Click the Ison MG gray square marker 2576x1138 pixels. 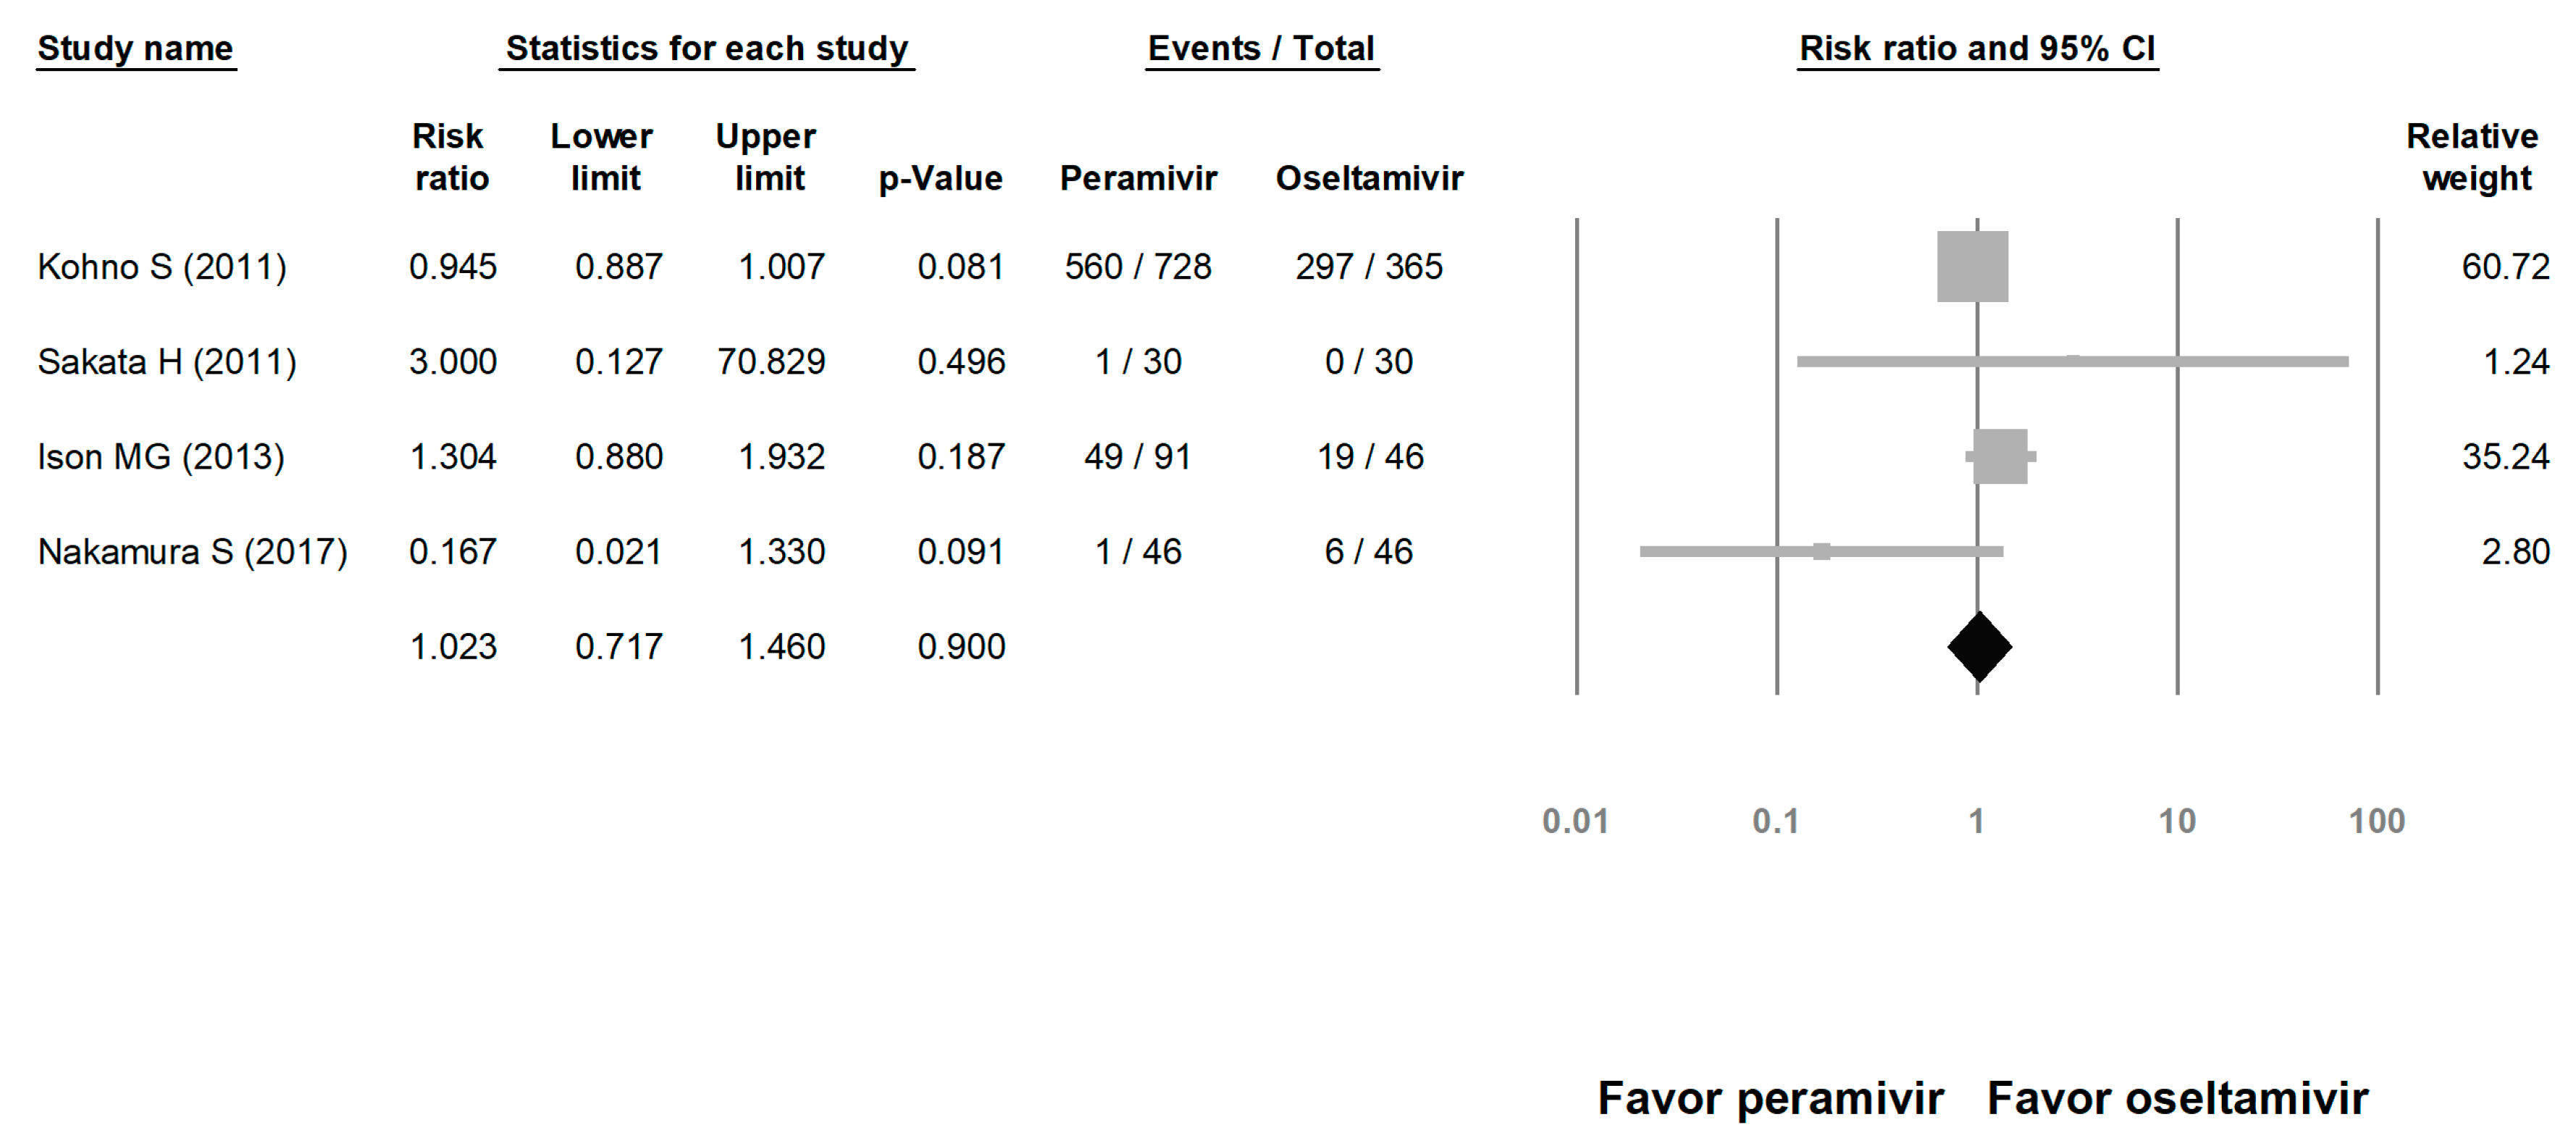coord(2000,457)
